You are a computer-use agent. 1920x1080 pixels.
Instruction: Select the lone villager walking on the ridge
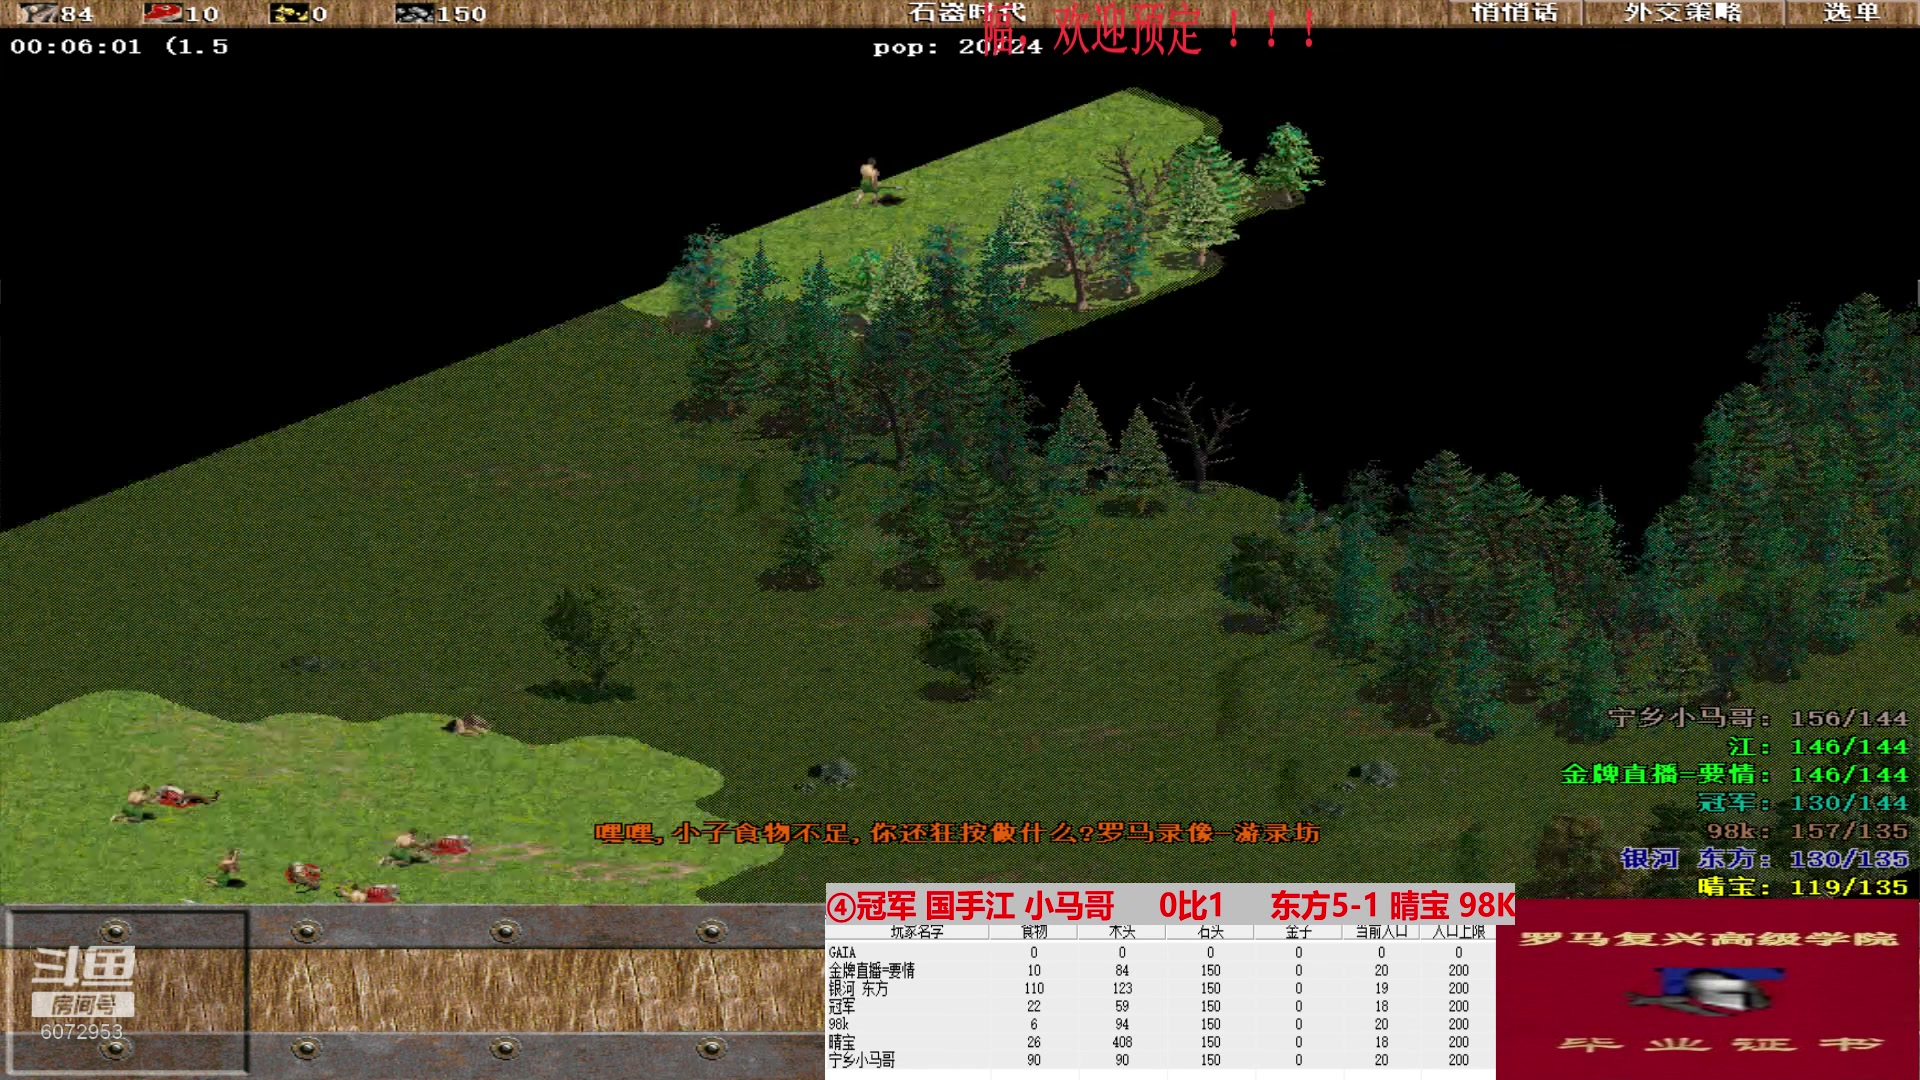point(870,181)
